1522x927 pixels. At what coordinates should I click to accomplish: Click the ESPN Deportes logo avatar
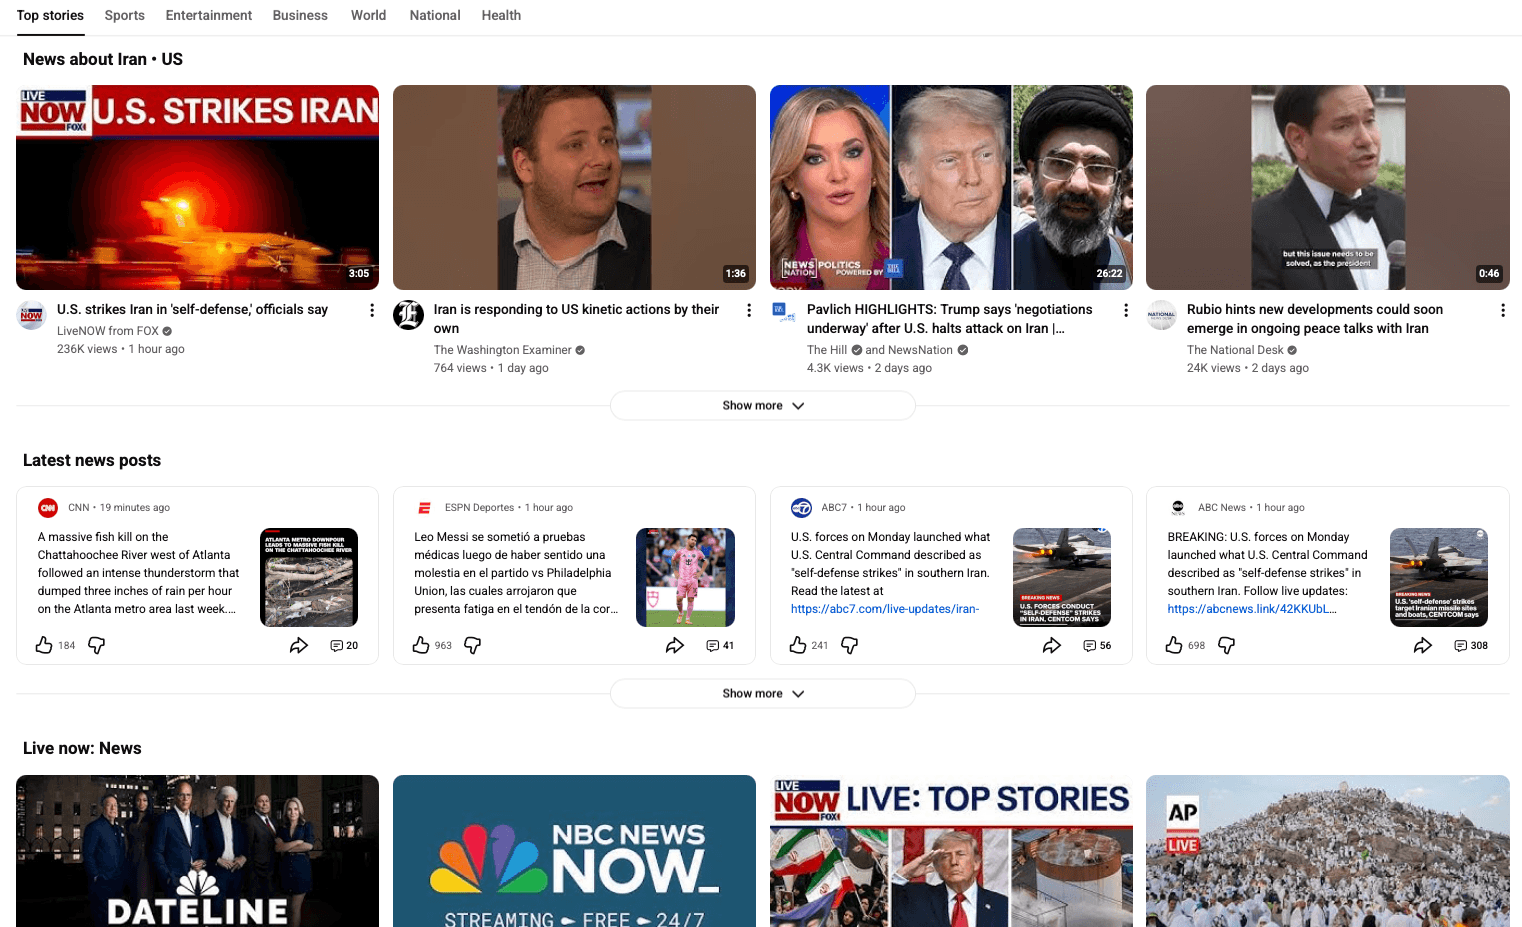[x=424, y=508]
